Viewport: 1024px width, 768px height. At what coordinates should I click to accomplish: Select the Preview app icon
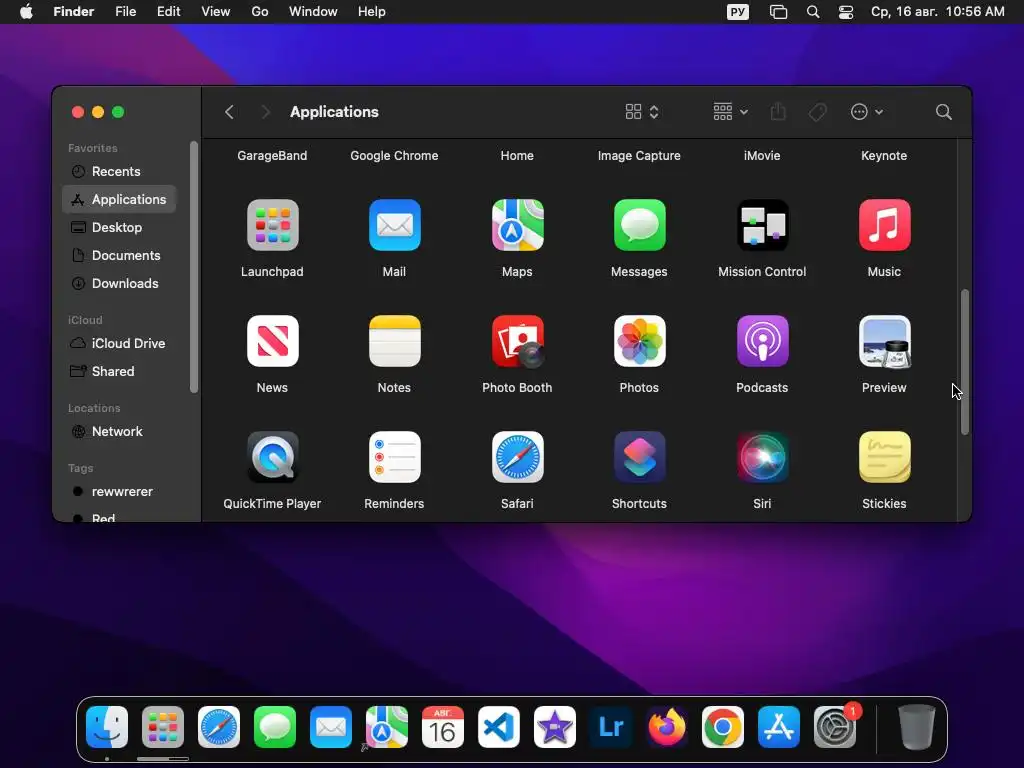coord(884,341)
